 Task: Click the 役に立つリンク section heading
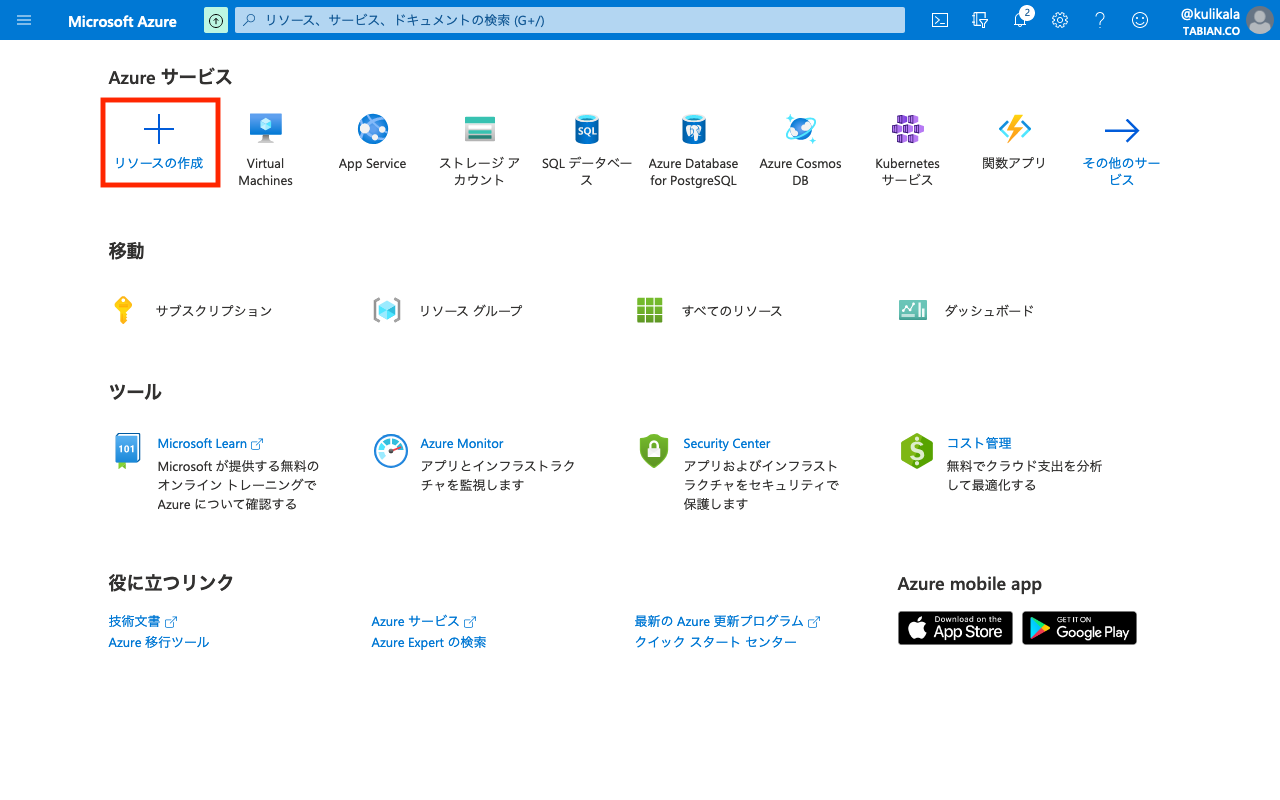(x=171, y=582)
